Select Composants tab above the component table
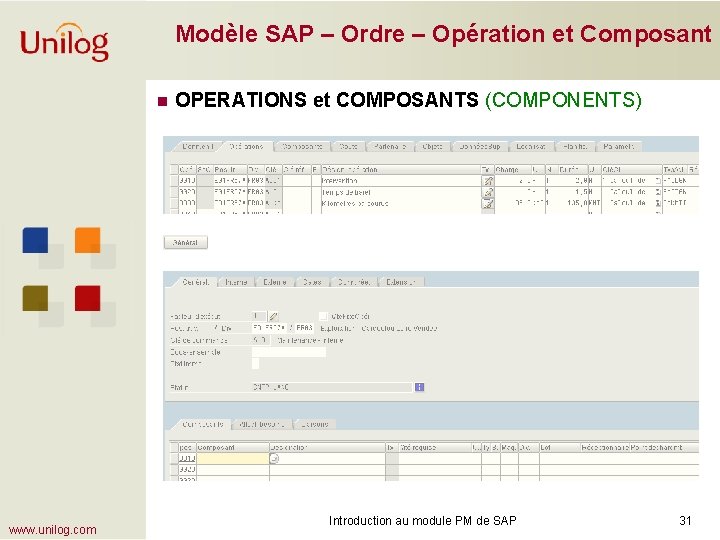720x540 pixels. coord(203,424)
